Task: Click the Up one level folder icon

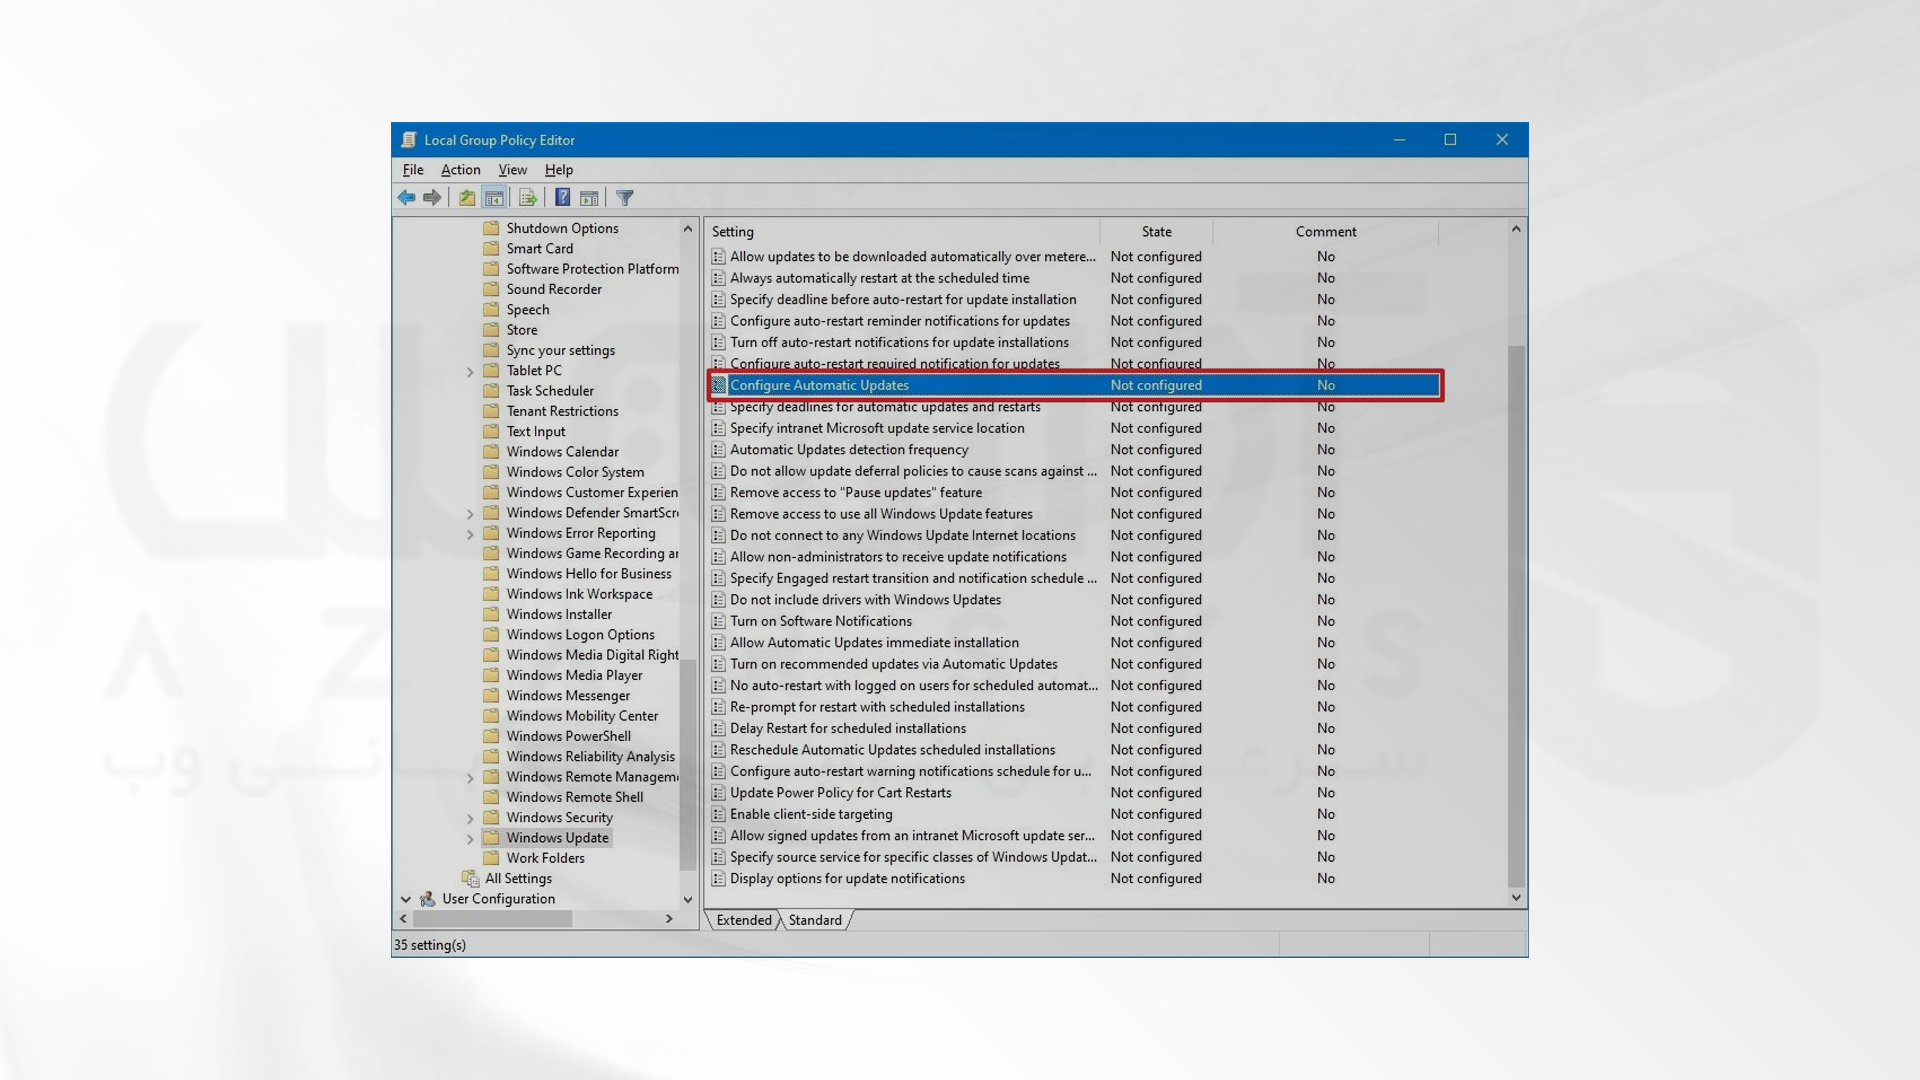Action: (x=467, y=198)
